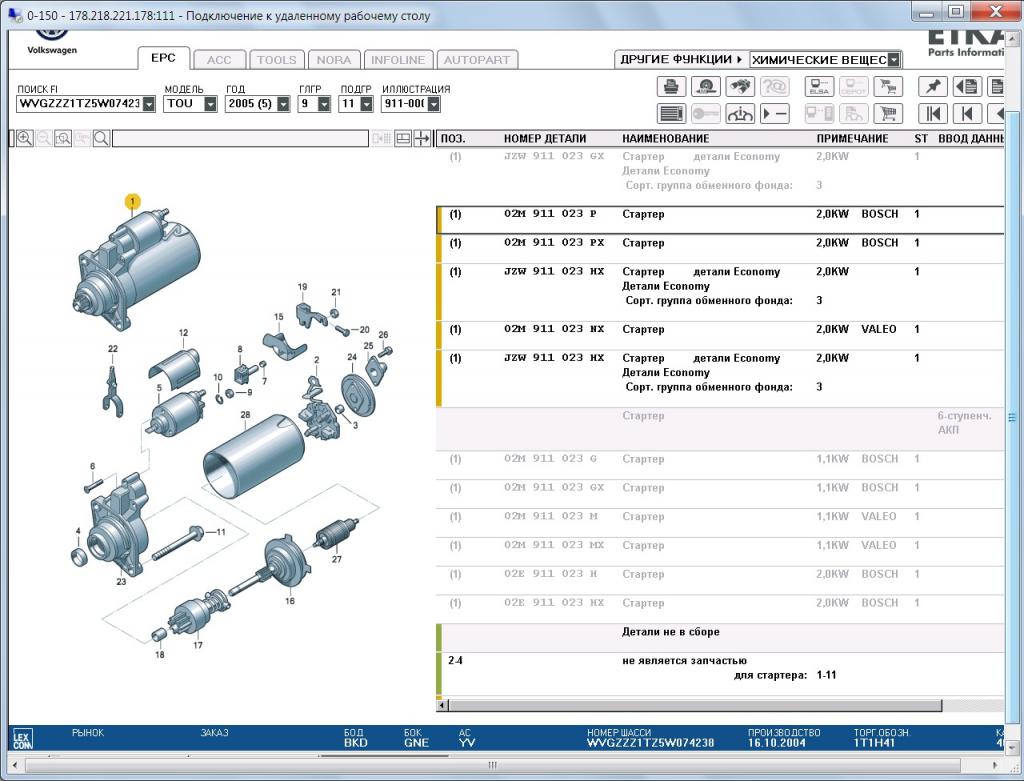Expand the ГЛГР main group dropdown
The width and height of the screenshot is (1024, 781).
(x=324, y=104)
